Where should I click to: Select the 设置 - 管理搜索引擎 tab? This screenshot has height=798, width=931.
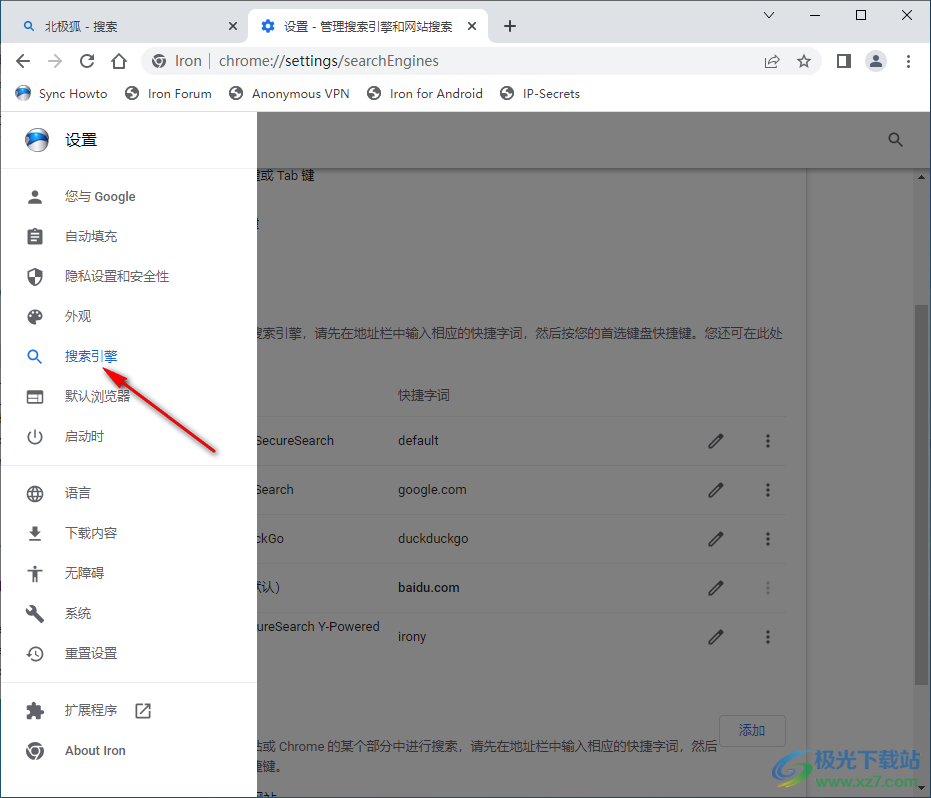pyautogui.click(x=368, y=26)
